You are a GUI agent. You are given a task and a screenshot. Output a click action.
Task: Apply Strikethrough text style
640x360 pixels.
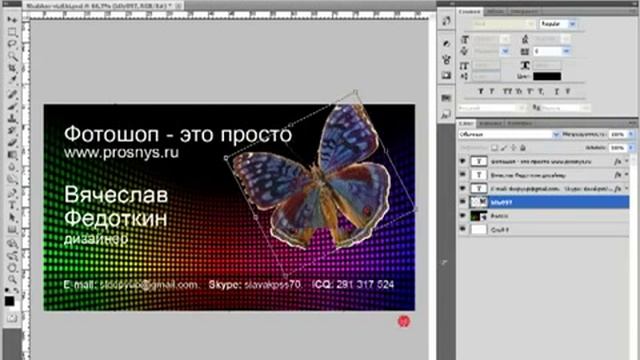(x=568, y=91)
